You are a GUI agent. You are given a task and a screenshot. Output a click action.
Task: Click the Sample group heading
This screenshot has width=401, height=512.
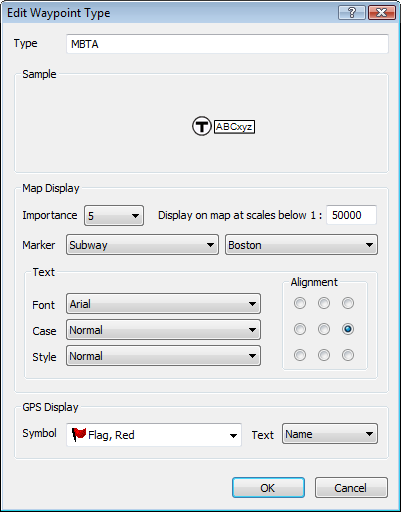[39, 74]
